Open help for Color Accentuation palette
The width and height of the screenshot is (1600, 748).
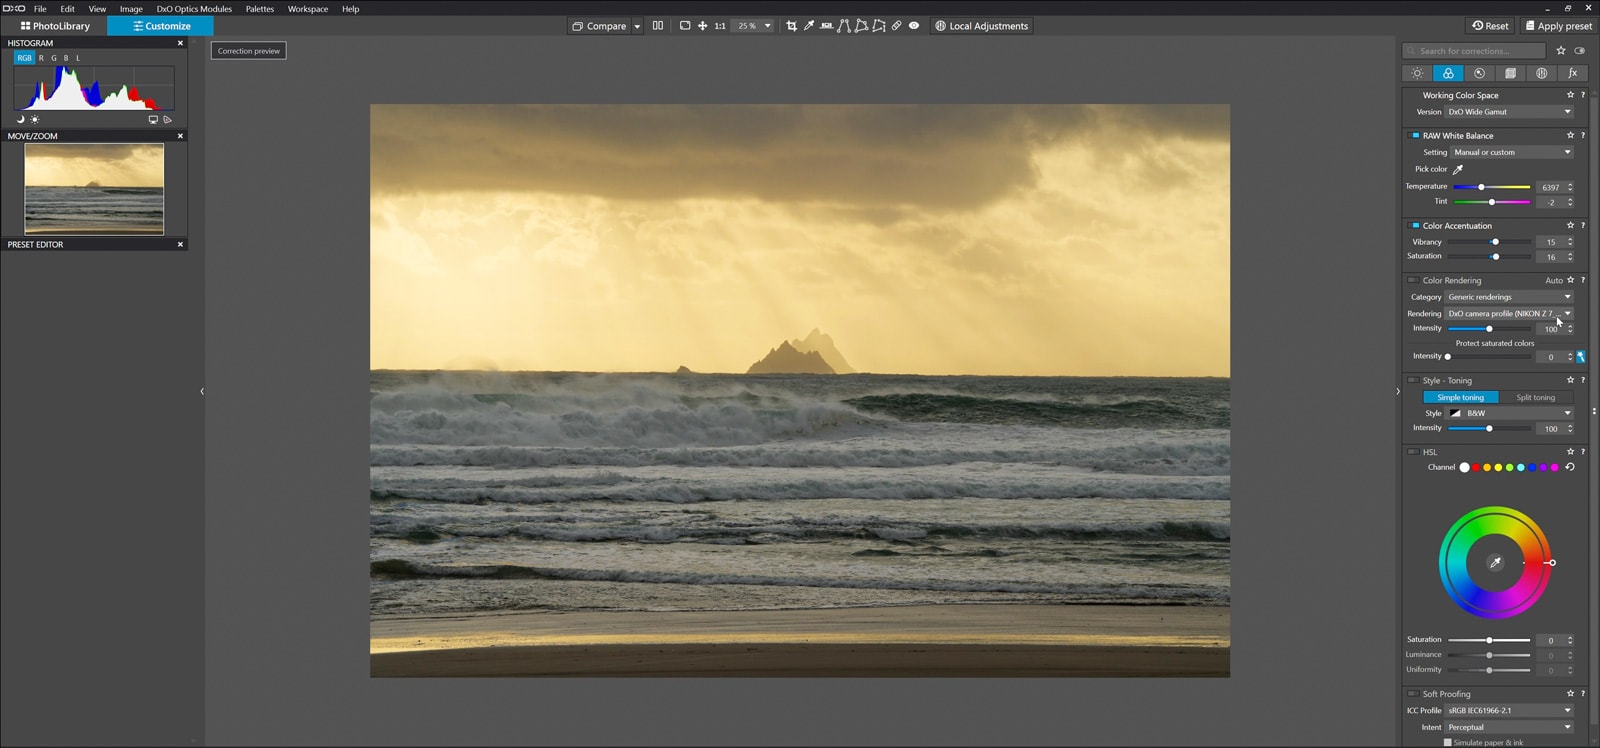[1583, 225]
